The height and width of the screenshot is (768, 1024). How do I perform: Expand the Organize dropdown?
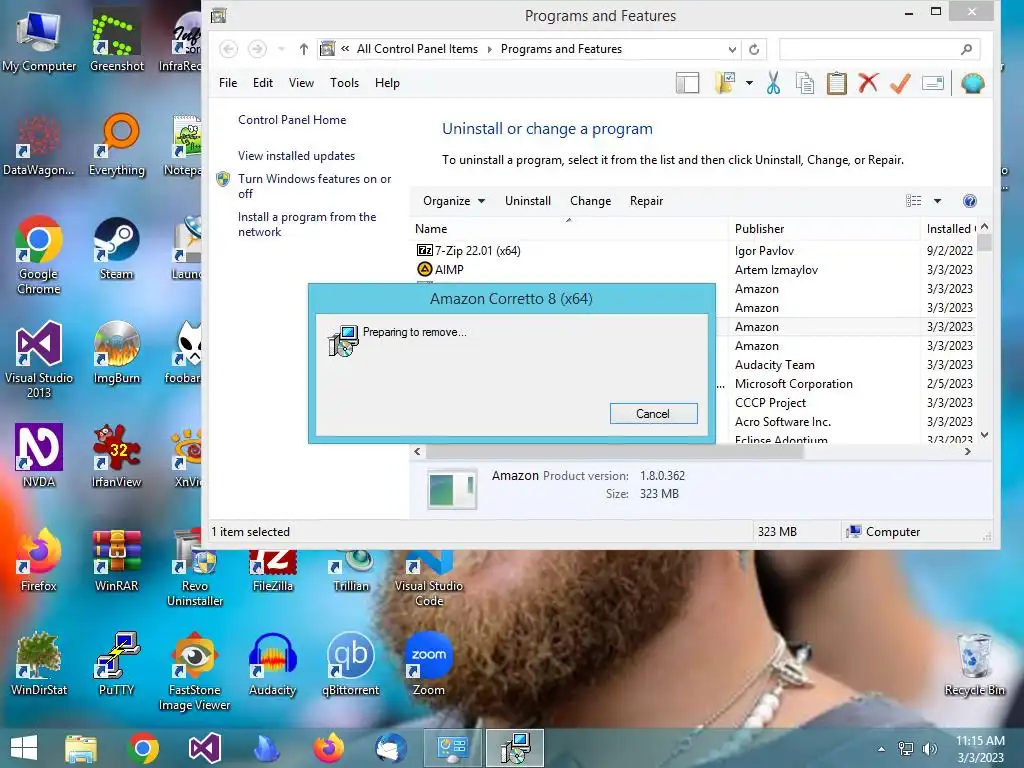click(x=453, y=201)
